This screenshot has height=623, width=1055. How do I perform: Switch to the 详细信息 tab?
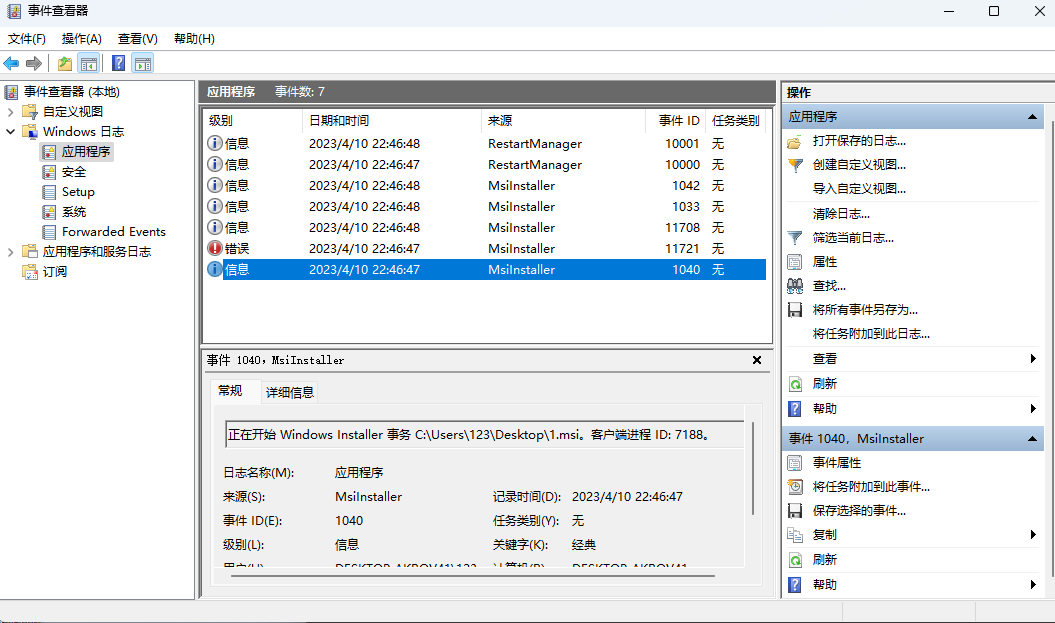pos(290,392)
